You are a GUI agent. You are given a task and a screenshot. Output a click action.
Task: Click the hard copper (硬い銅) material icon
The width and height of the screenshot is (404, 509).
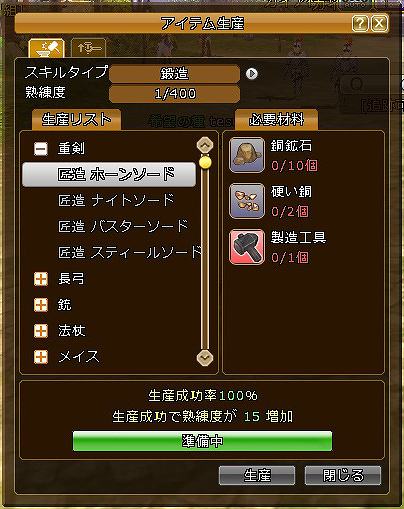tap(247, 201)
